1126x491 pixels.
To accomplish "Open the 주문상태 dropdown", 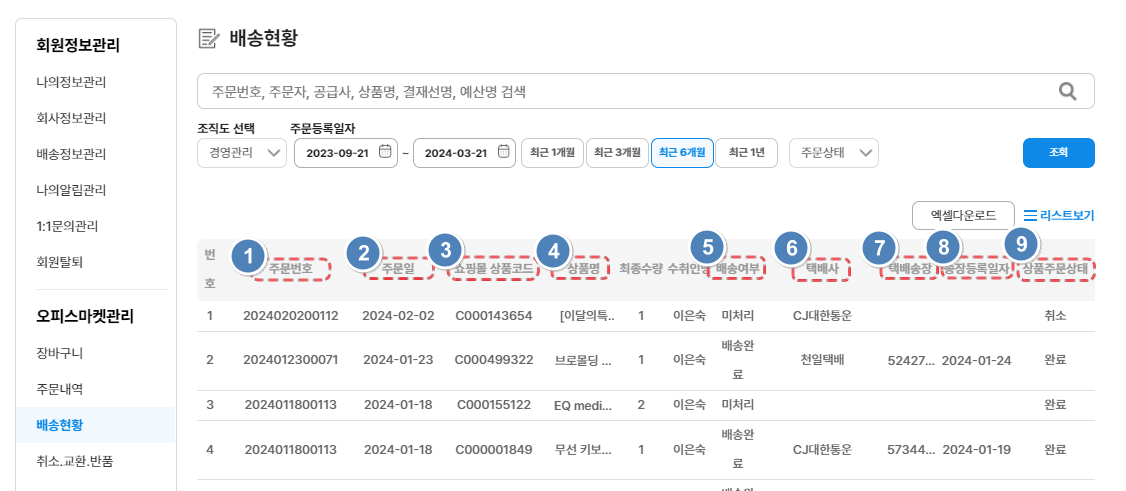I will [834, 153].
